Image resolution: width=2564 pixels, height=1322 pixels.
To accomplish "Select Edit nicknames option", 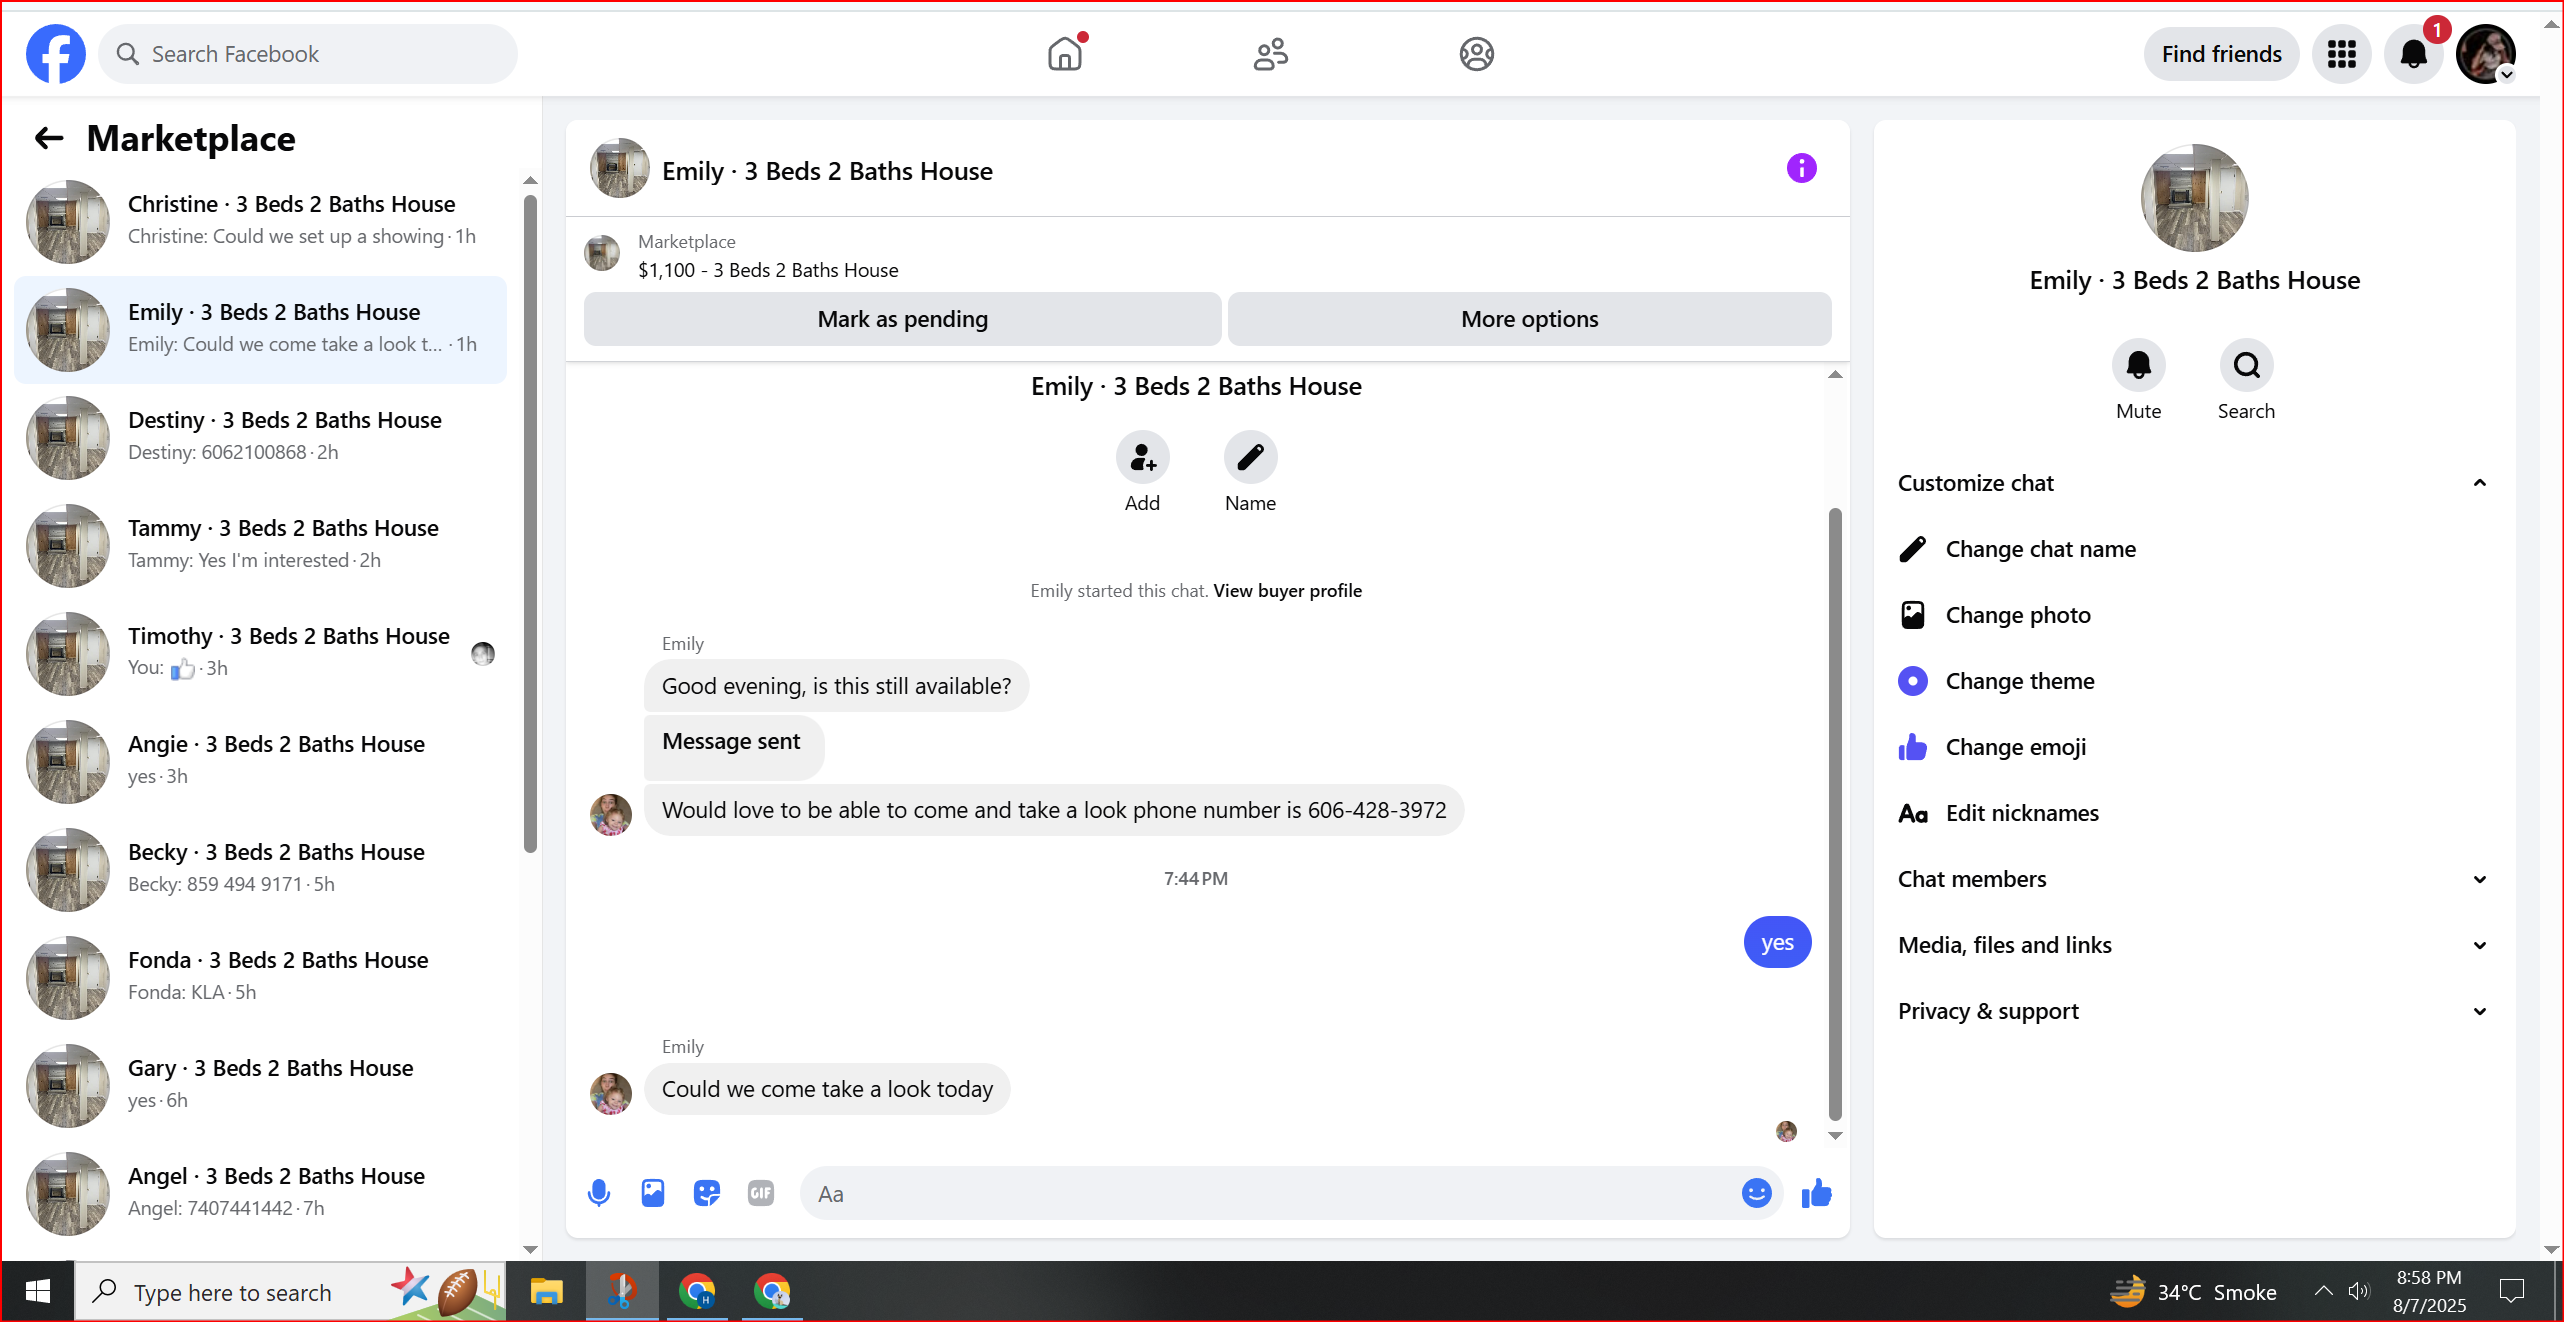I will coord(2195,813).
